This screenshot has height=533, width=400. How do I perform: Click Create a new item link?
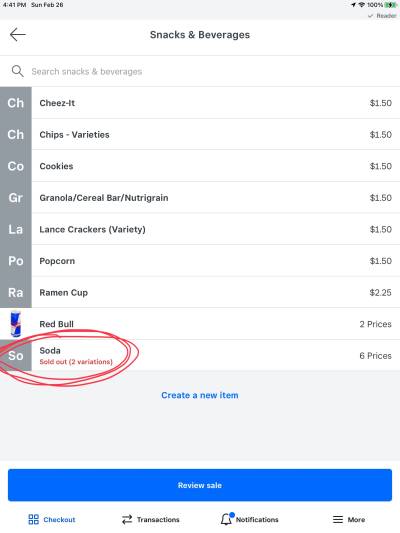tap(200, 395)
